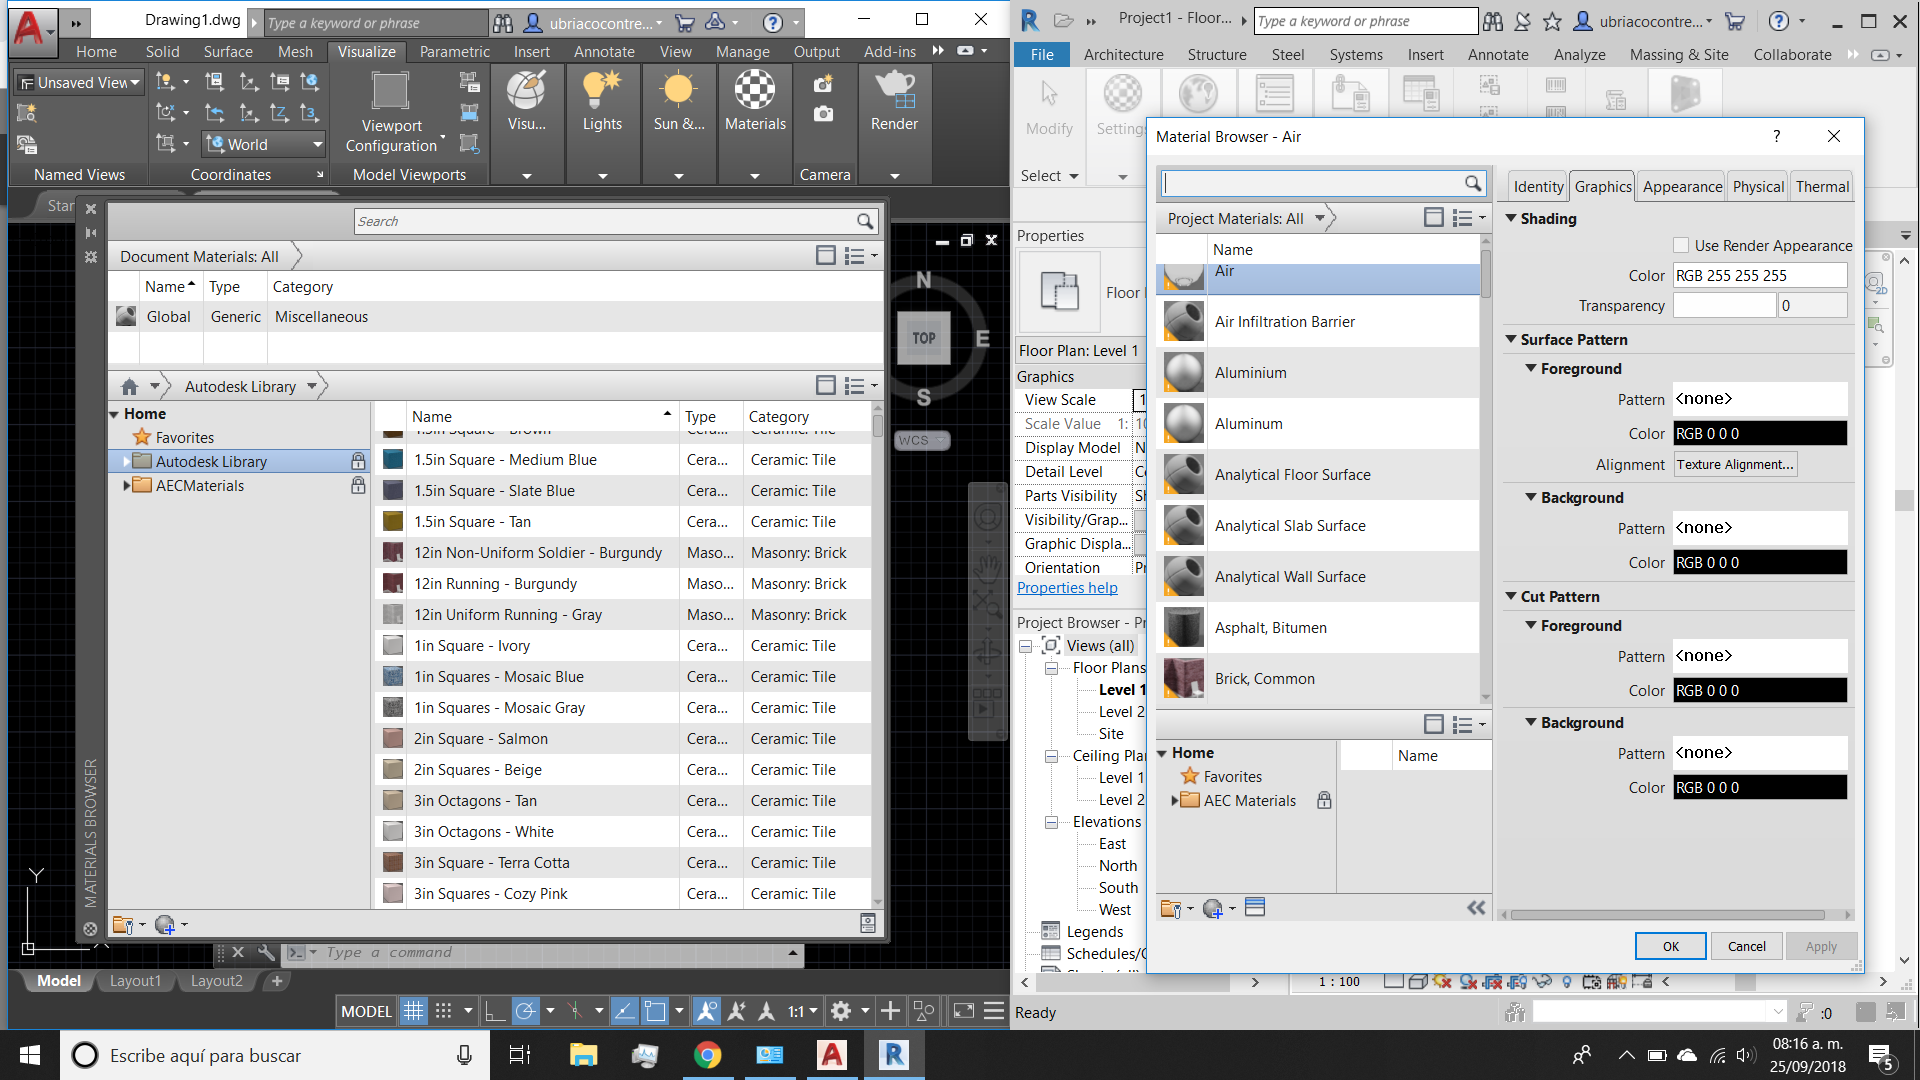Click Cancel in Material Browser dialog
1920x1080 pixels.
1746,946
